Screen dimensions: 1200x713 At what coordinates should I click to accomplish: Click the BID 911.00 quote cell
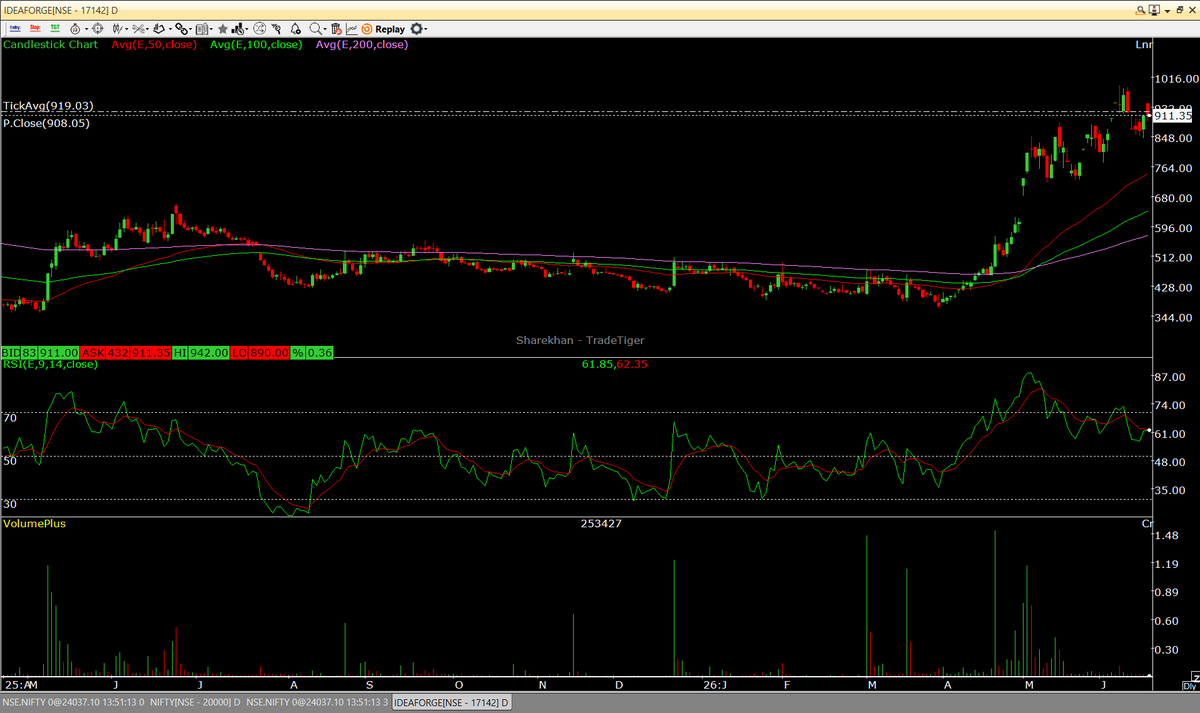point(40,352)
